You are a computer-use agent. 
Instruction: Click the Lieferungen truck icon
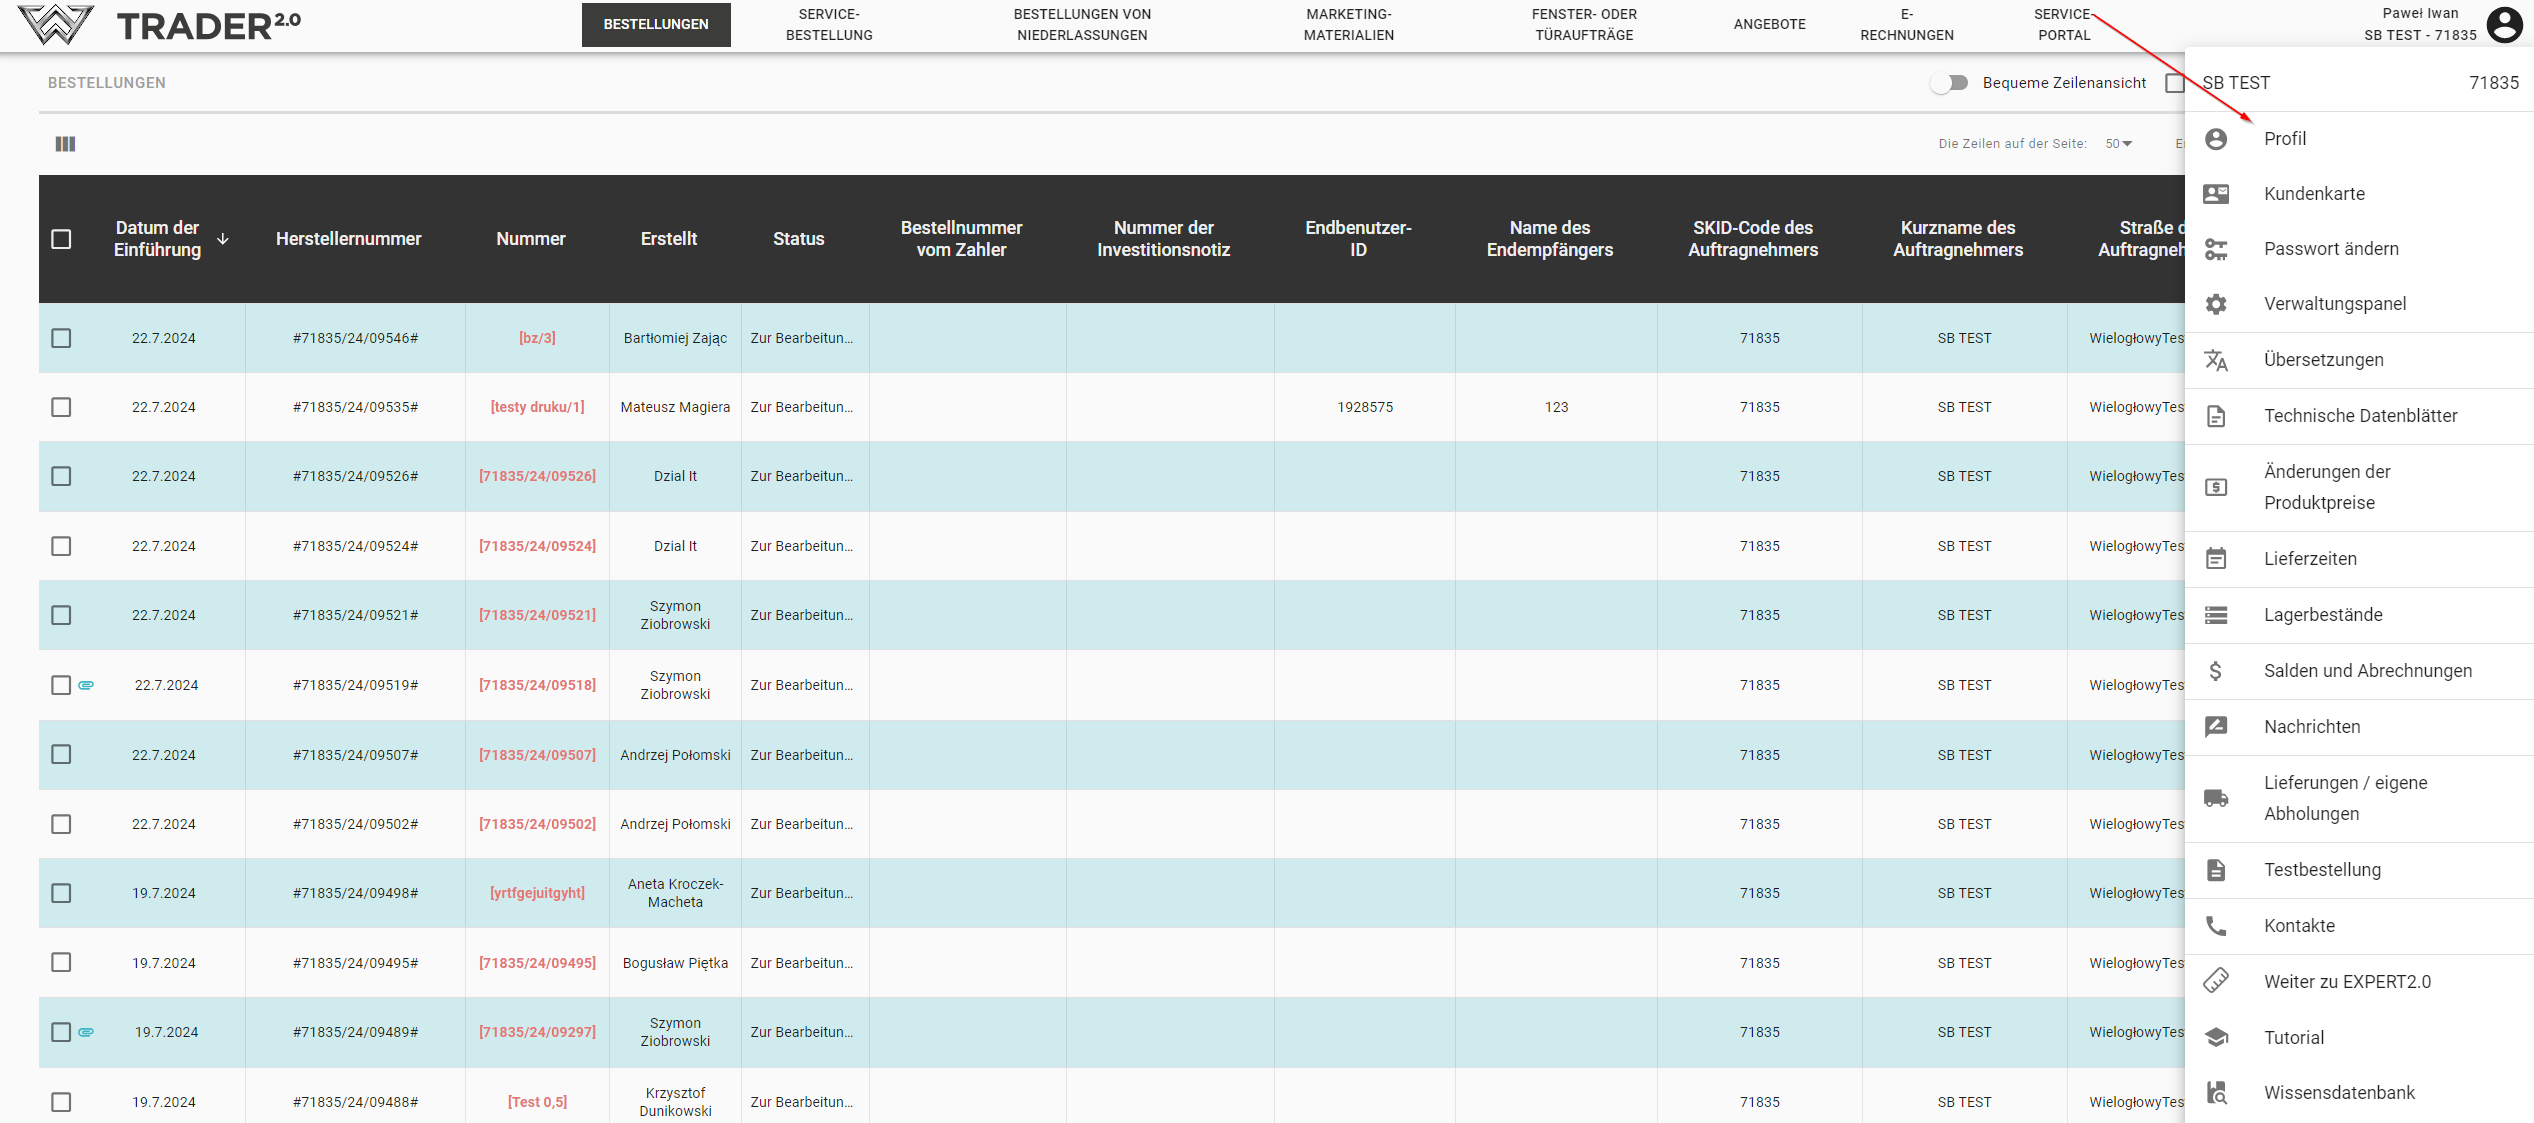[2216, 798]
